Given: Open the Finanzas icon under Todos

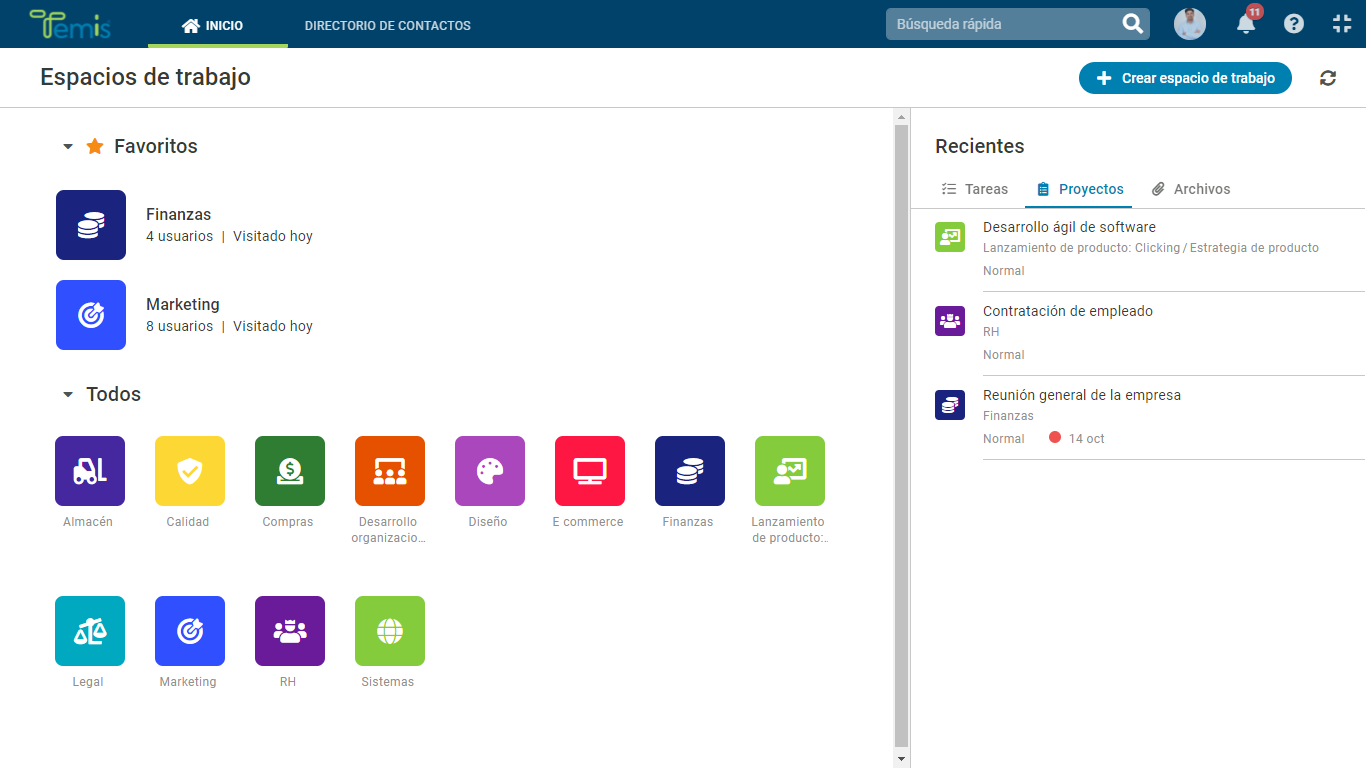Looking at the screenshot, I should [x=690, y=471].
